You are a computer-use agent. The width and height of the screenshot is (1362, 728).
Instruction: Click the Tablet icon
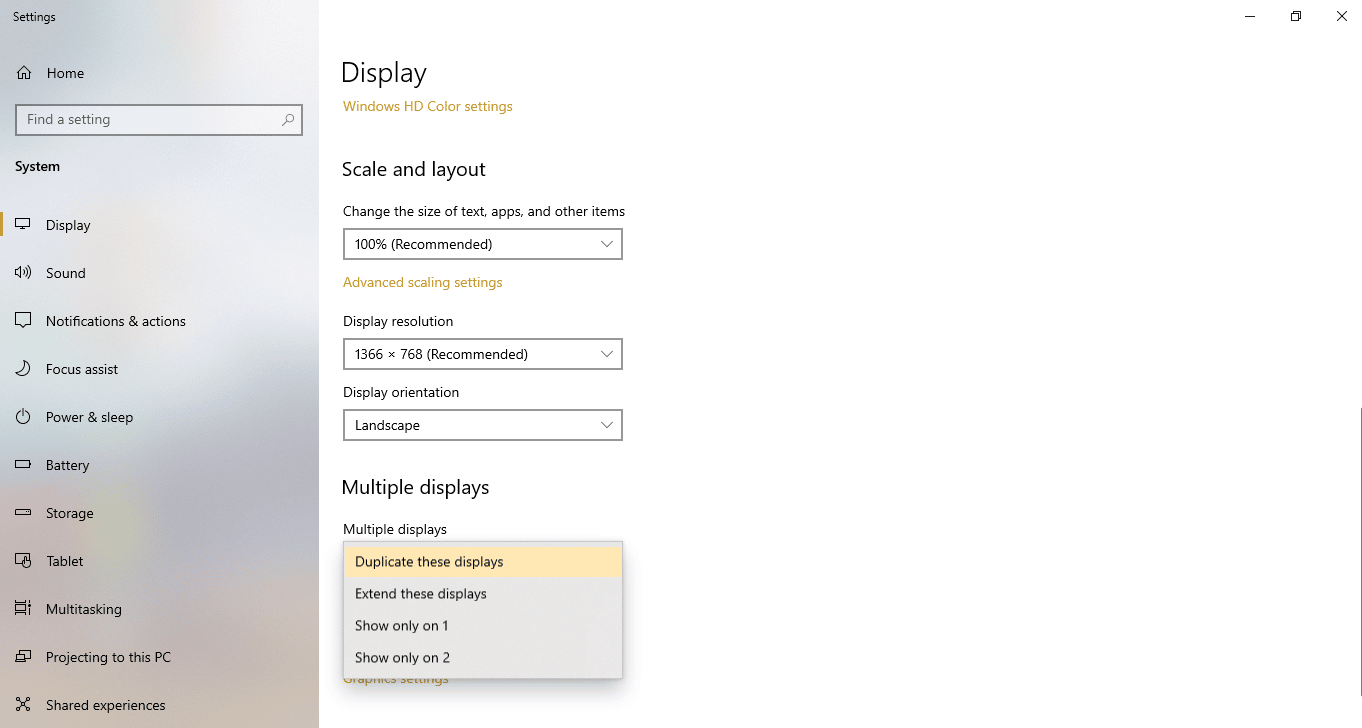tap(23, 561)
